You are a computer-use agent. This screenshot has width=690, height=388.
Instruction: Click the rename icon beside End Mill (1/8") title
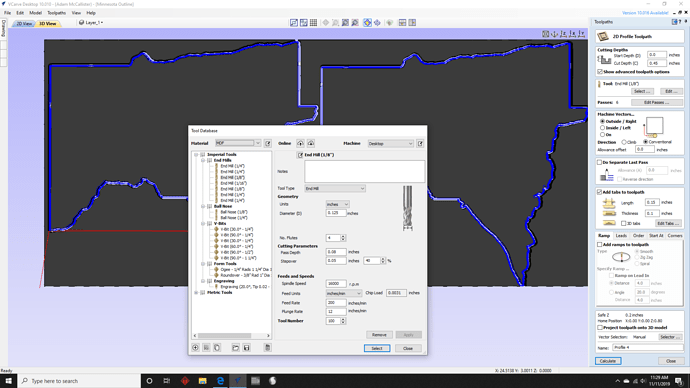pyautogui.click(x=300, y=155)
